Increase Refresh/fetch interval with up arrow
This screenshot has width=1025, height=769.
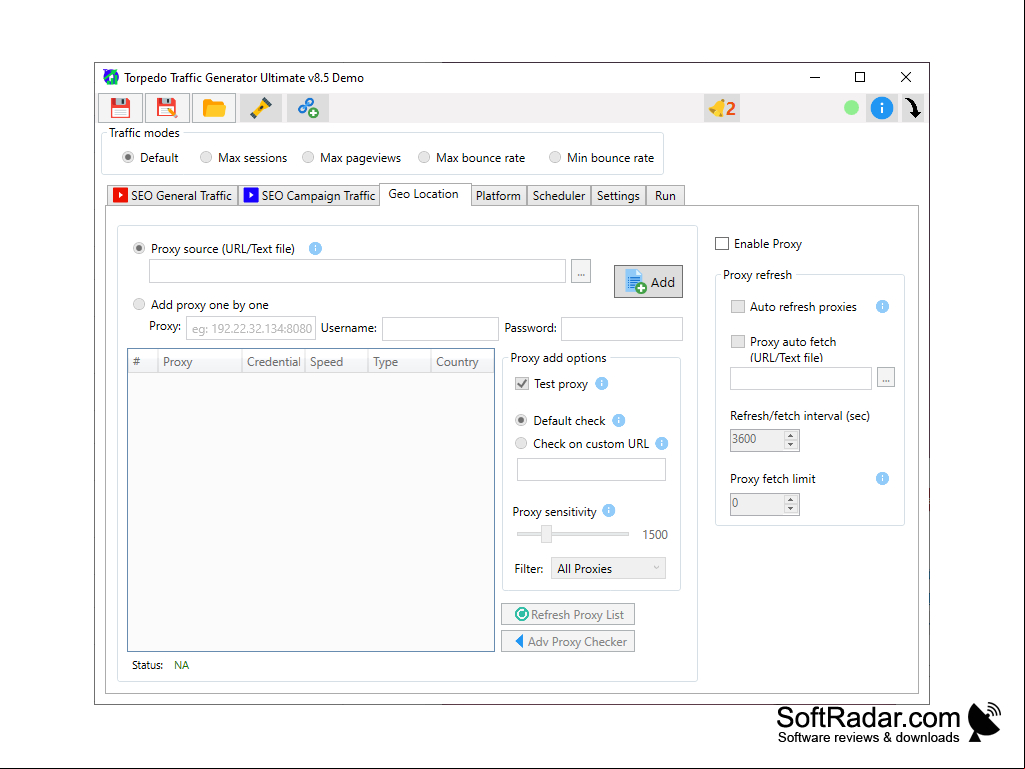[x=791, y=435]
